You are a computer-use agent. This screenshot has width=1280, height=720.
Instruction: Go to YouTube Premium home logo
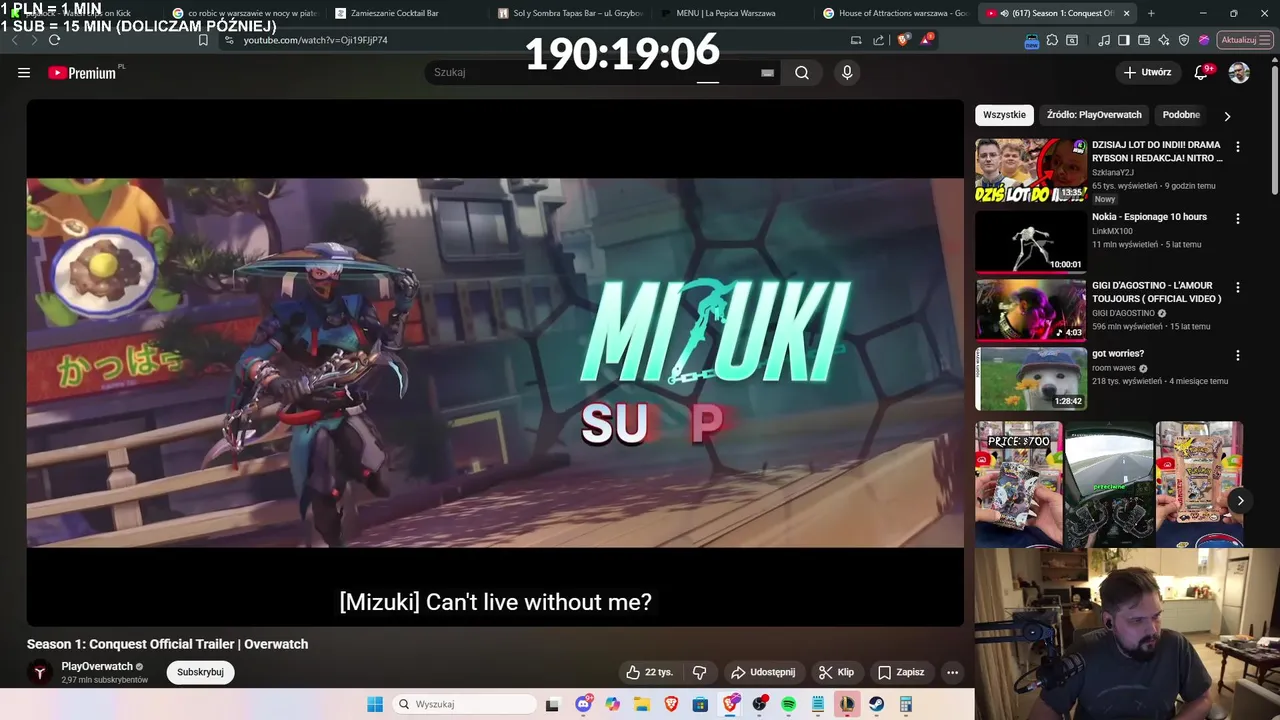(x=84, y=72)
